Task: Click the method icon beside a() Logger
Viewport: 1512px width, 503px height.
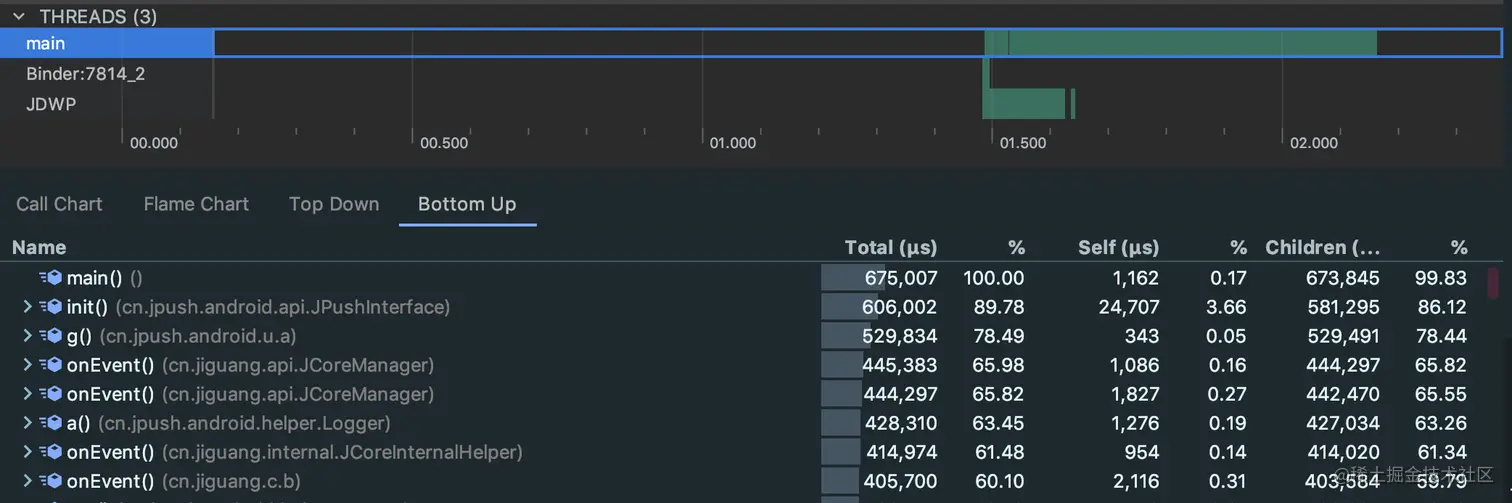Action: 51,423
